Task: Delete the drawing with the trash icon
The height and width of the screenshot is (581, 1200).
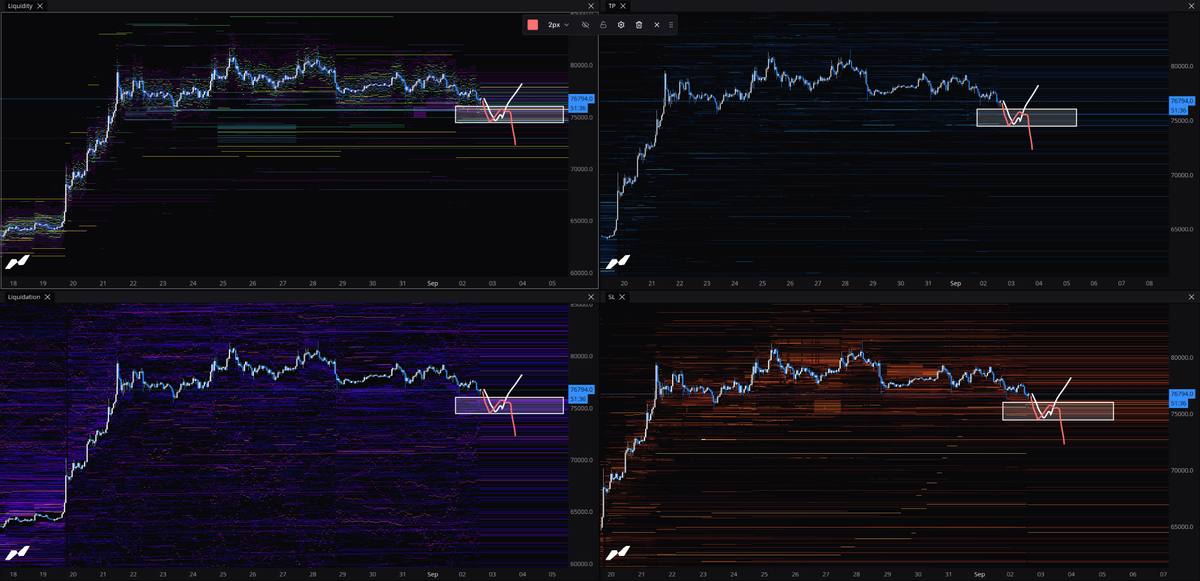Action: tap(639, 24)
